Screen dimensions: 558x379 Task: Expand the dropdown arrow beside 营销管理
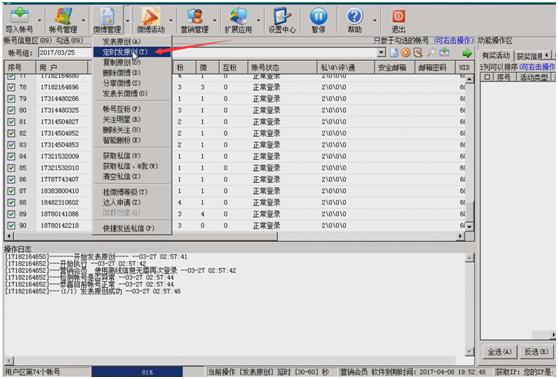pyautogui.click(x=215, y=21)
